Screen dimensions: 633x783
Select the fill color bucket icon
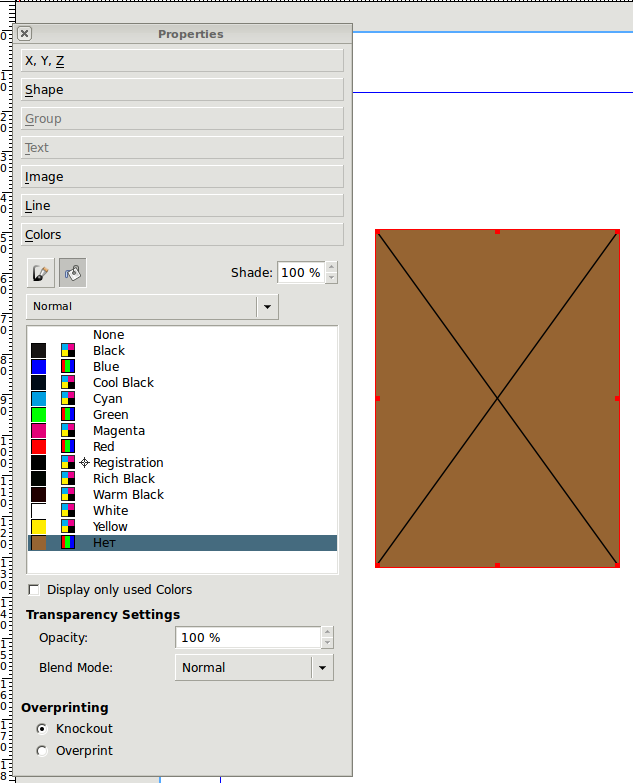[72, 272]
